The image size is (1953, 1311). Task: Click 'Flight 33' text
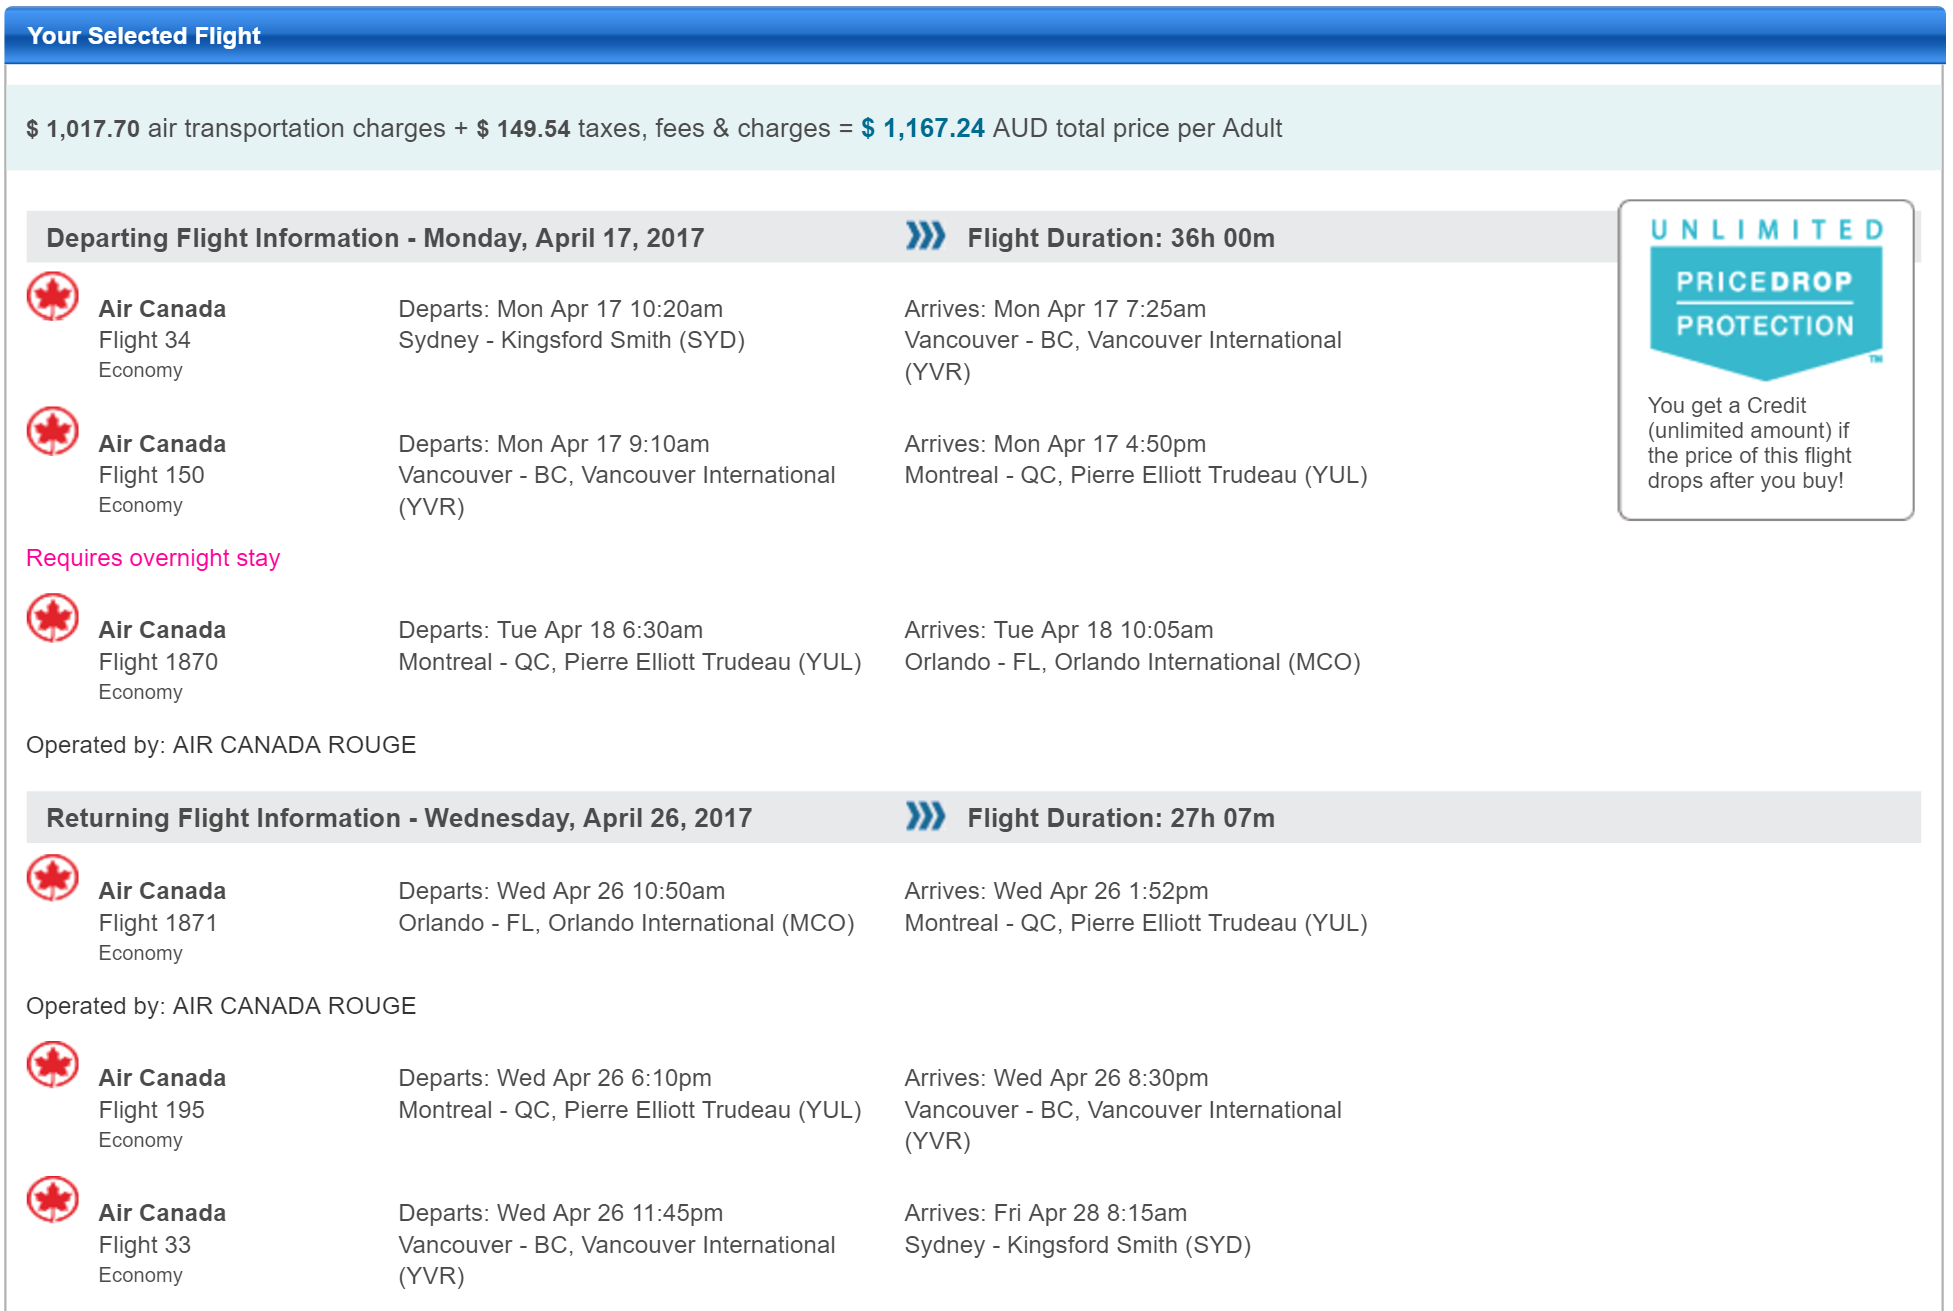[x=145, y=1245]
